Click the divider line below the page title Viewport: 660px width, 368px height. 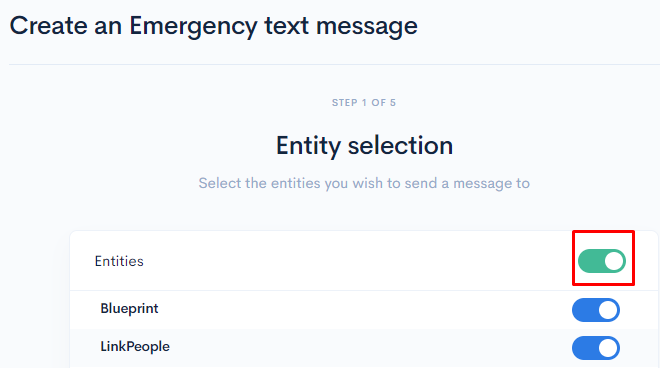pos(334,64)
